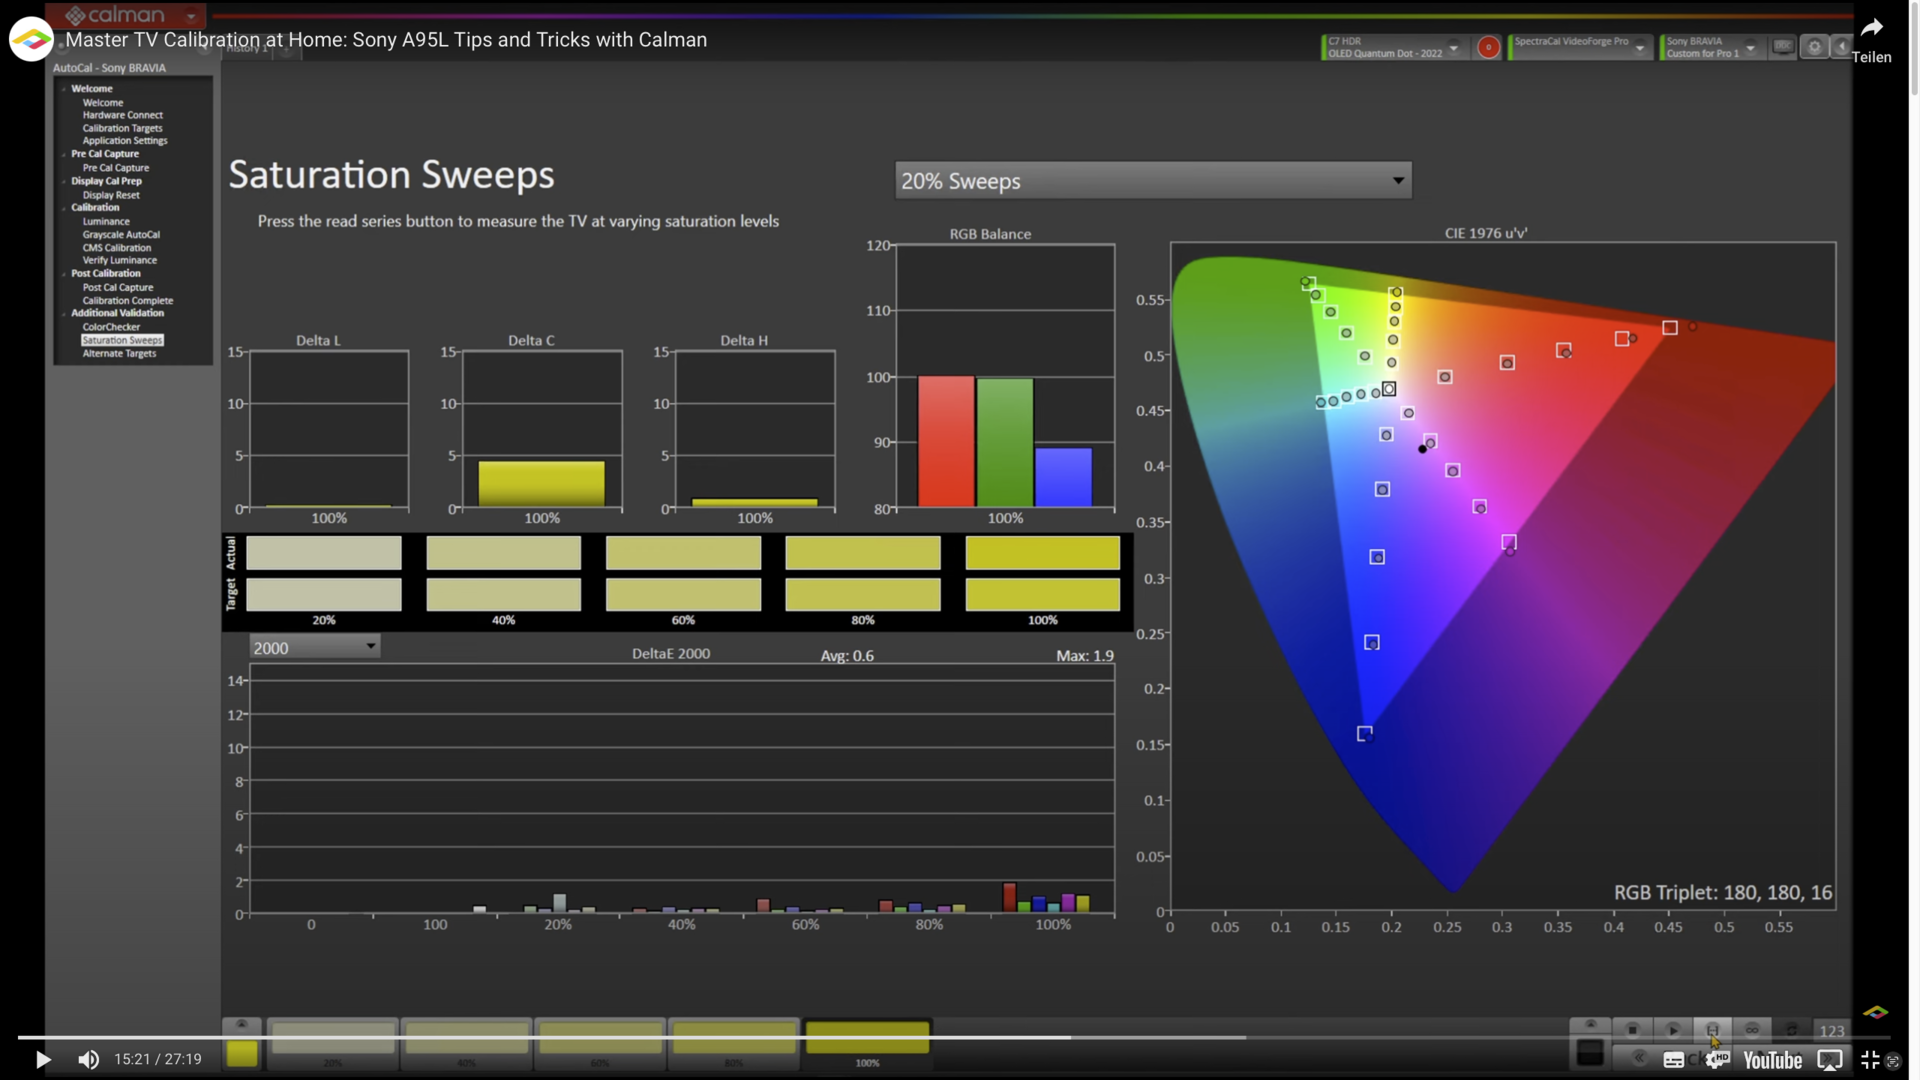
Task: Collapse the Additional Validation section
Action: tap(64, 314)
